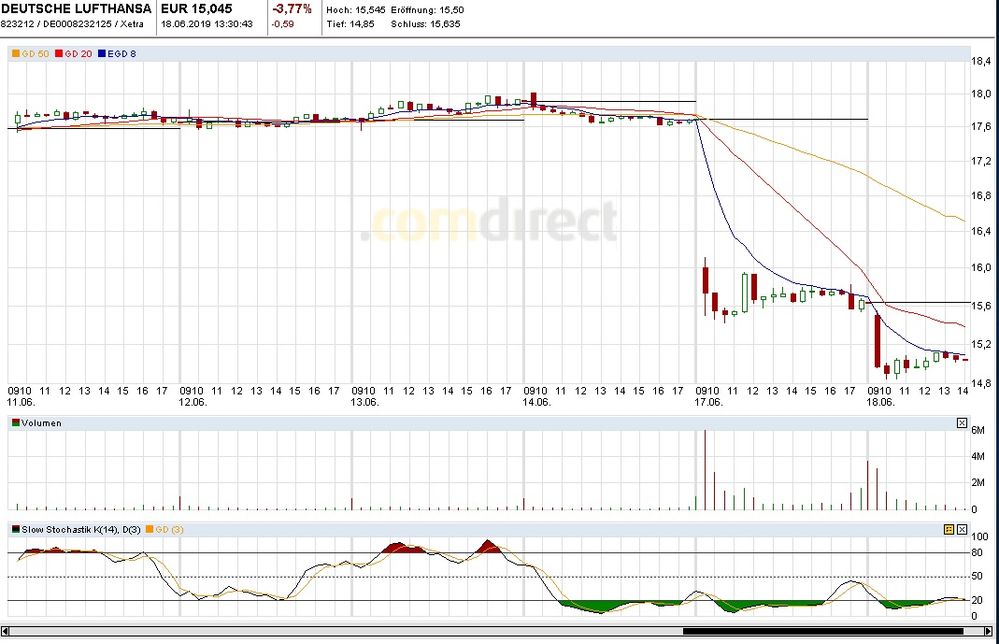999x644 pixels.
Task: Click the EGD 8 legend text
Action: pyautogui.click(x=122, y=54)
